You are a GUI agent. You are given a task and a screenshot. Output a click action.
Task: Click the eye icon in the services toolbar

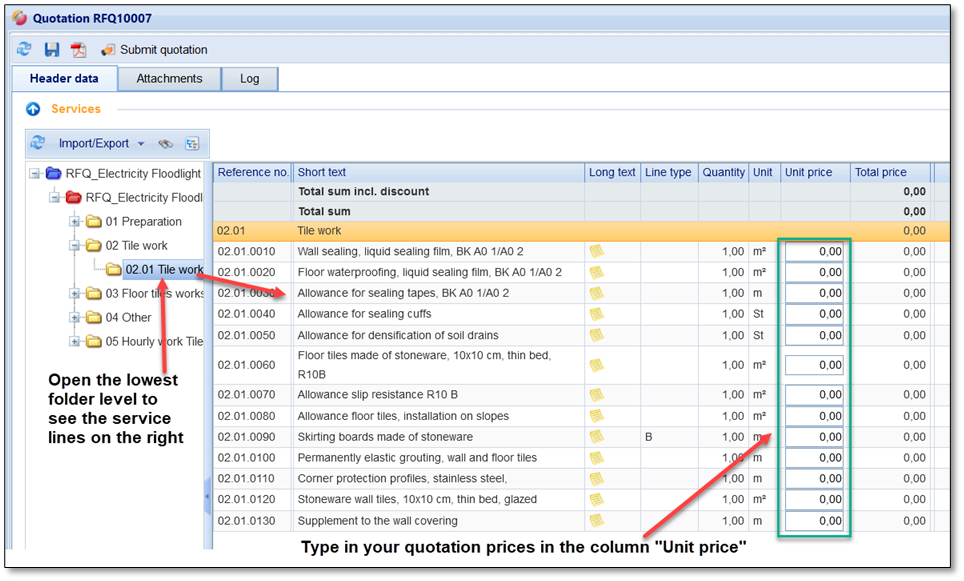pos(165,143)
